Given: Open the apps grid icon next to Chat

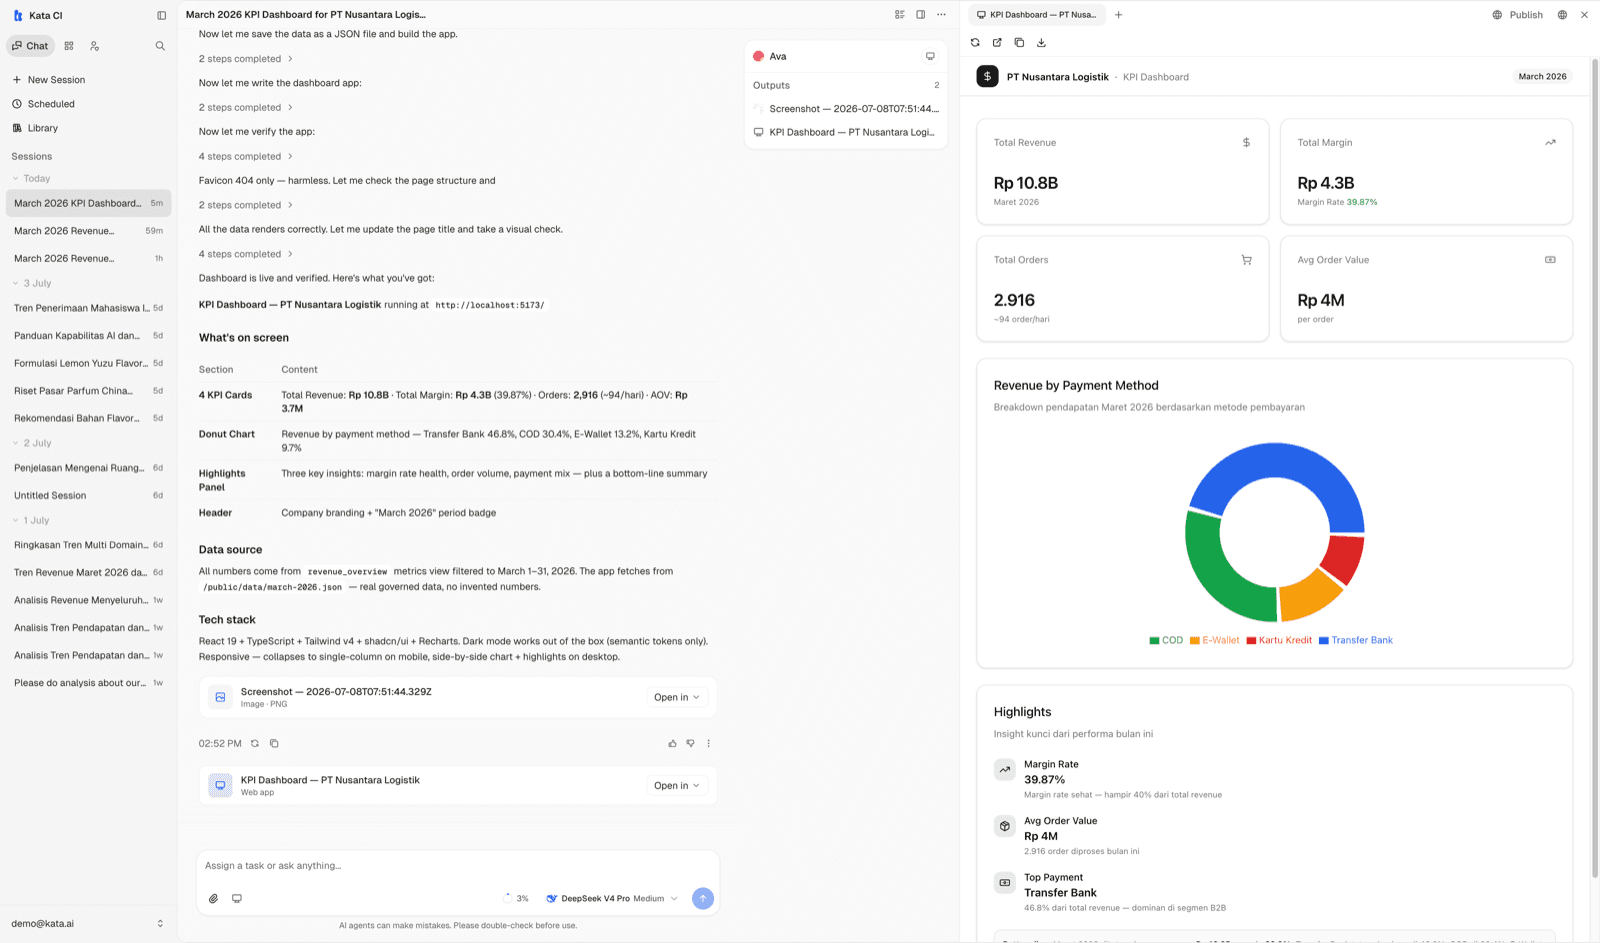Looking at the screenshot, I should tap(69, 46).
